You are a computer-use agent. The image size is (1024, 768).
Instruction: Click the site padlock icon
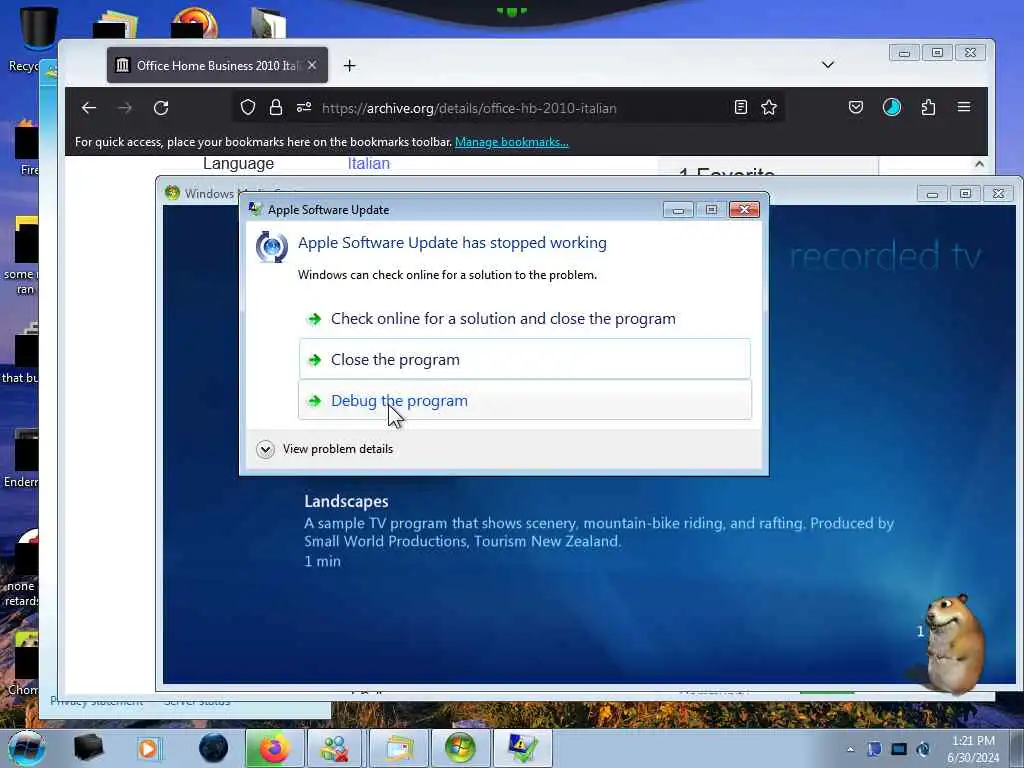tap(276, 107)
